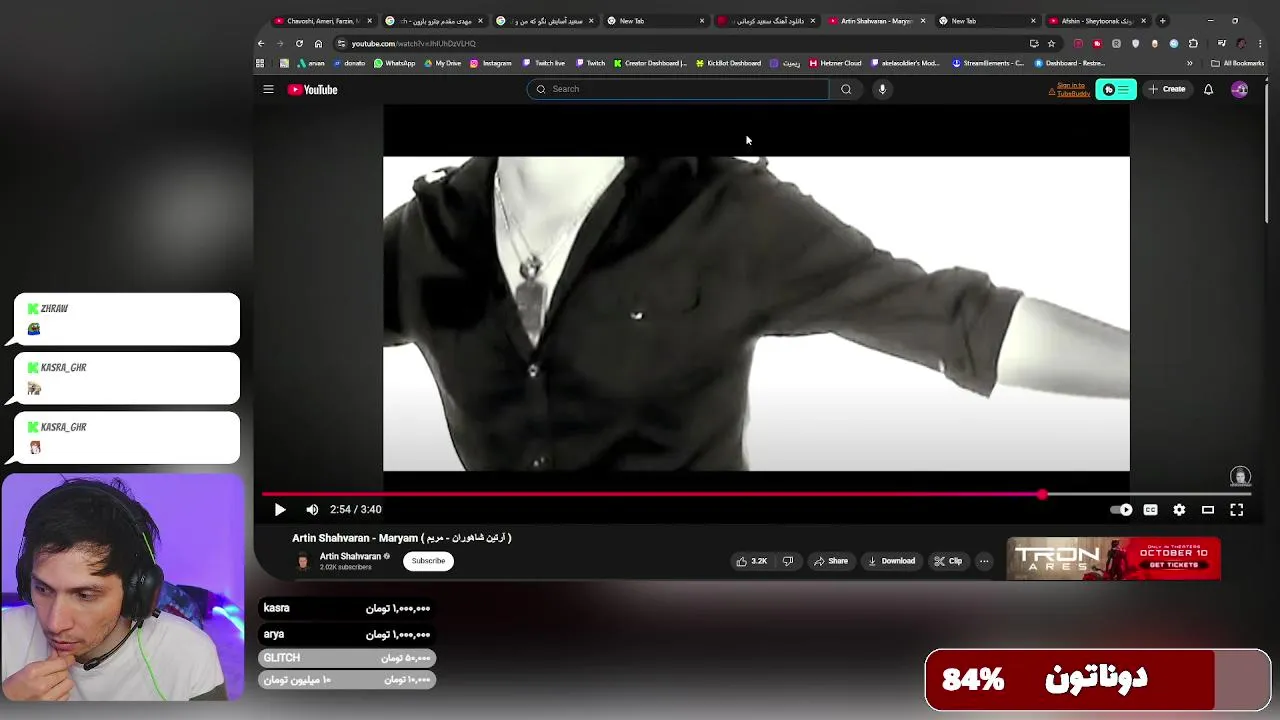Enter full screen on the video
Image resolution: width=1280 pixels, height=720 pixels.
1237,510
